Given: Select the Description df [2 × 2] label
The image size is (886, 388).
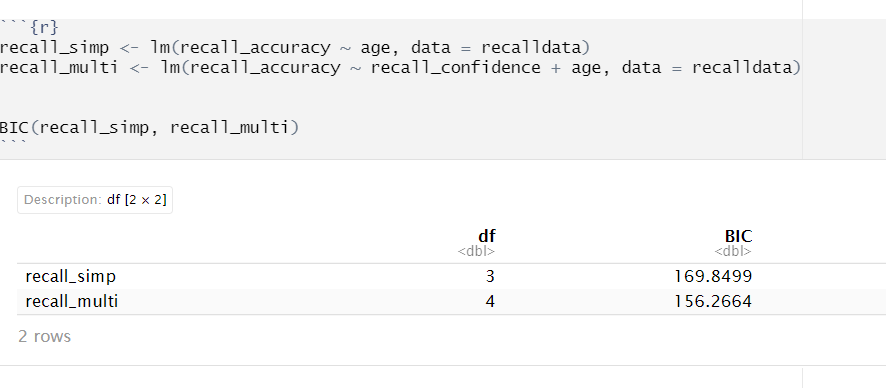Looking at the screenshot, I should coord(95,200).
